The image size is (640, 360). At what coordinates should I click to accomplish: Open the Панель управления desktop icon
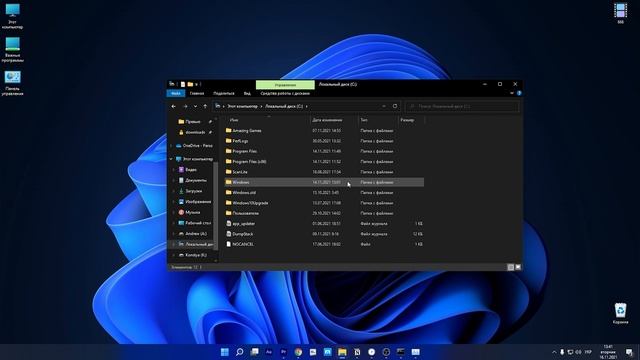[12, 83]
